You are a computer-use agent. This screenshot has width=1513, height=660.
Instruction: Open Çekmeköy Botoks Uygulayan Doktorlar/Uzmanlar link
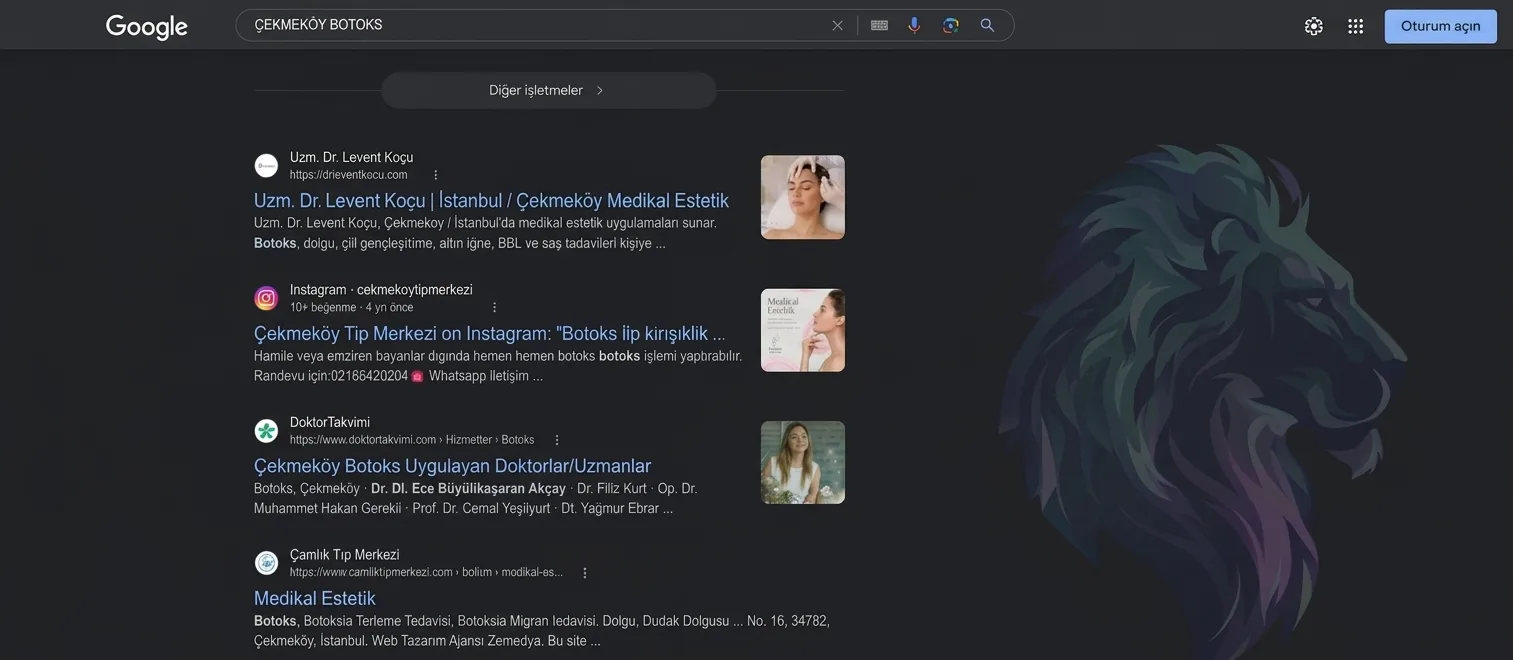pos(452,466)
